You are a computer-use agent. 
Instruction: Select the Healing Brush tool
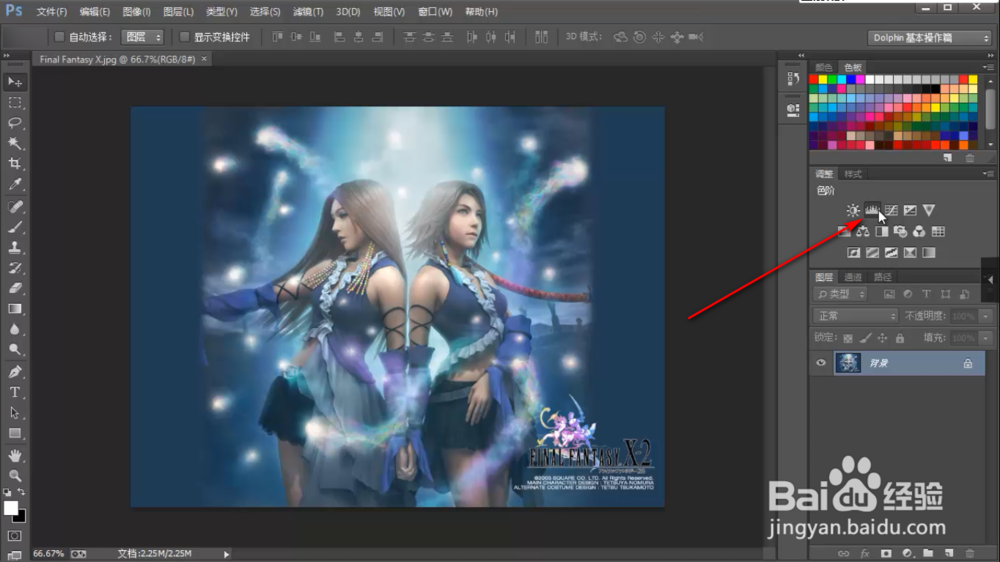pyautogui.click(x=15, y=207)
